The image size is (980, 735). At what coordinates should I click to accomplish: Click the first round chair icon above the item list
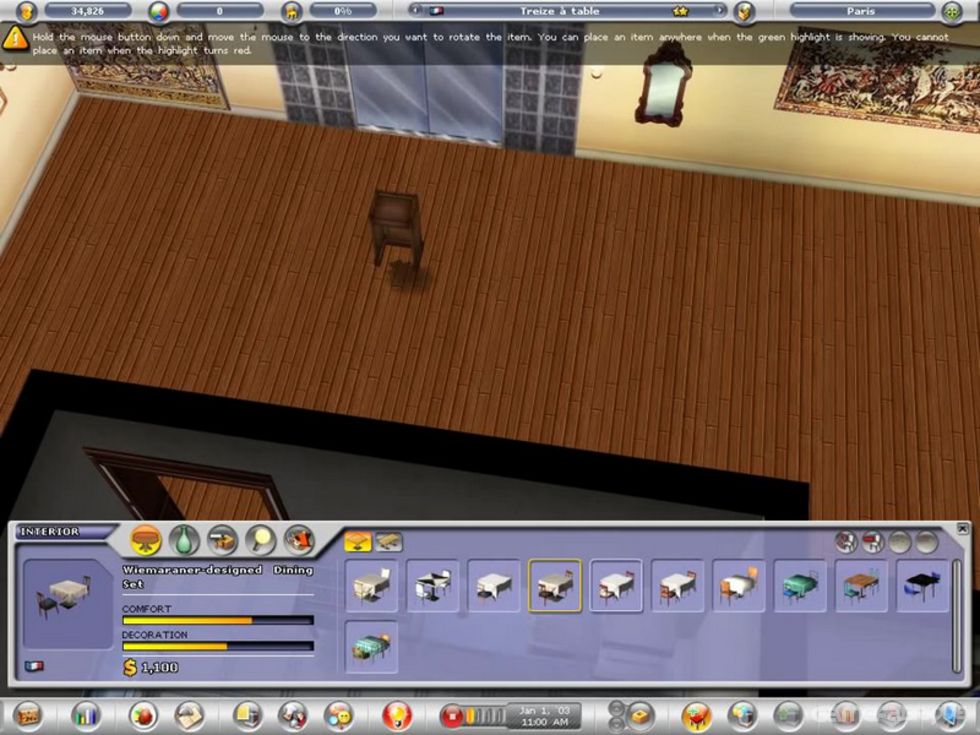(846, 542)
